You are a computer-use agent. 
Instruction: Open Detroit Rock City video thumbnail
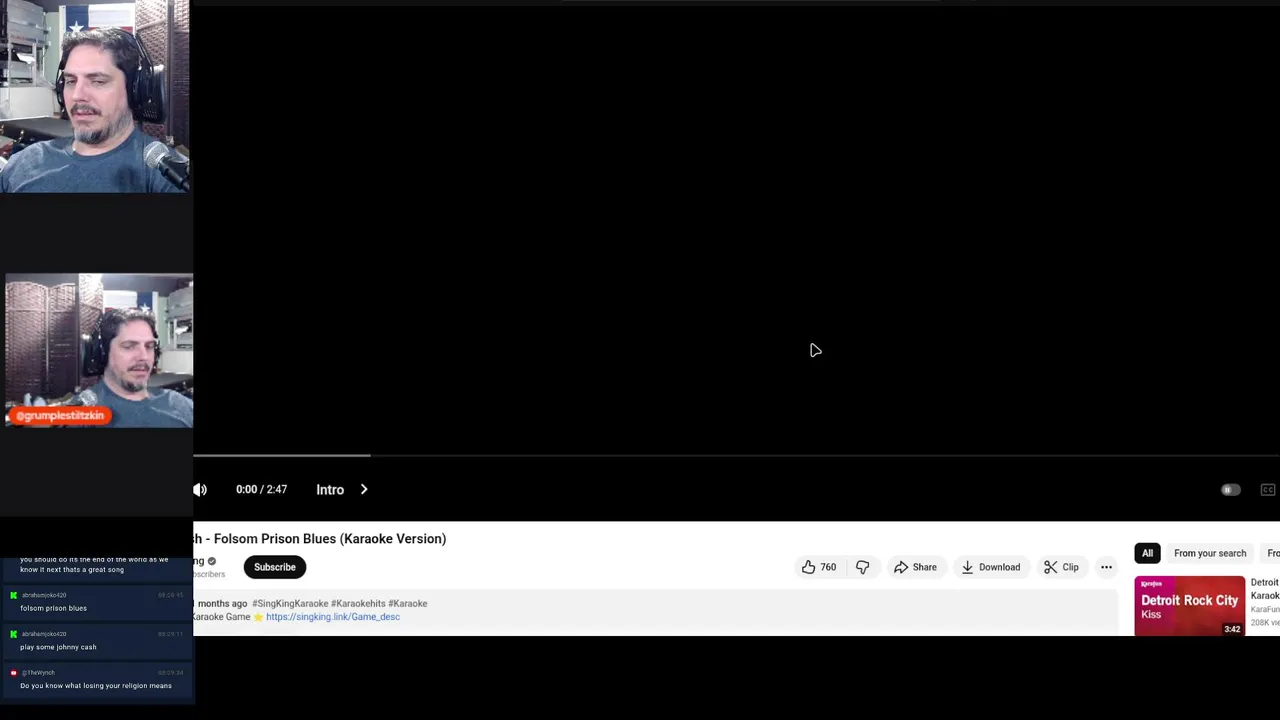click(x=1190, y=606)
